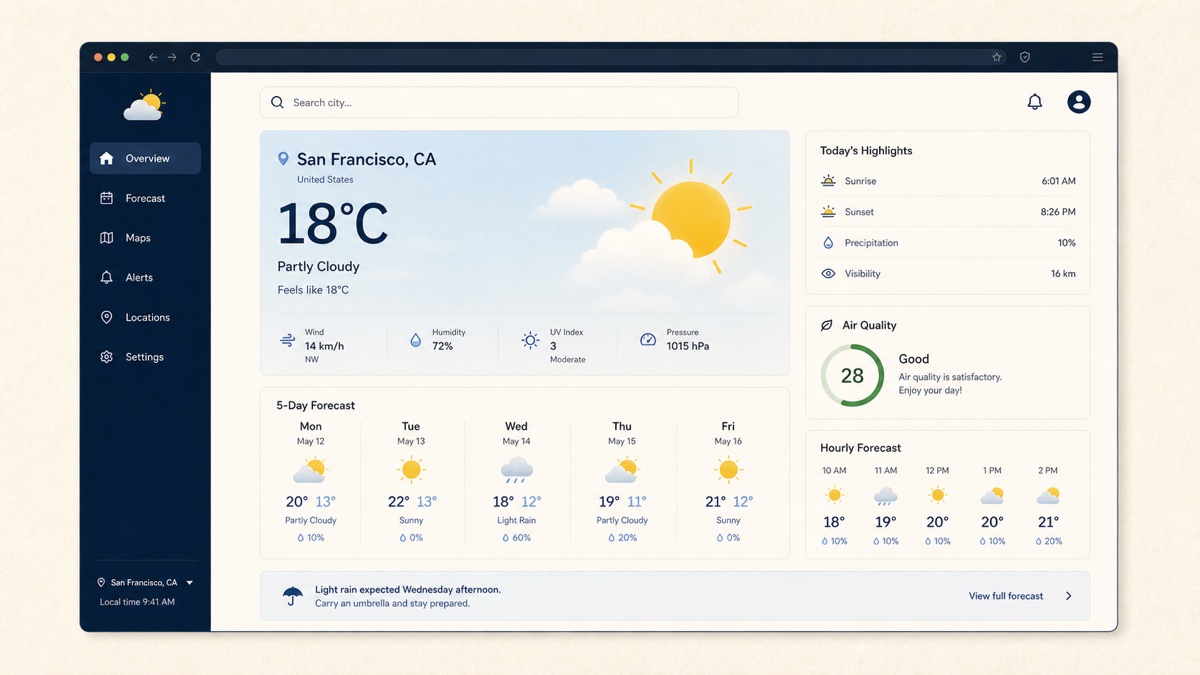Screen dimensions: 1200x675
Task: Open the Alerts page
Action: 145,277
